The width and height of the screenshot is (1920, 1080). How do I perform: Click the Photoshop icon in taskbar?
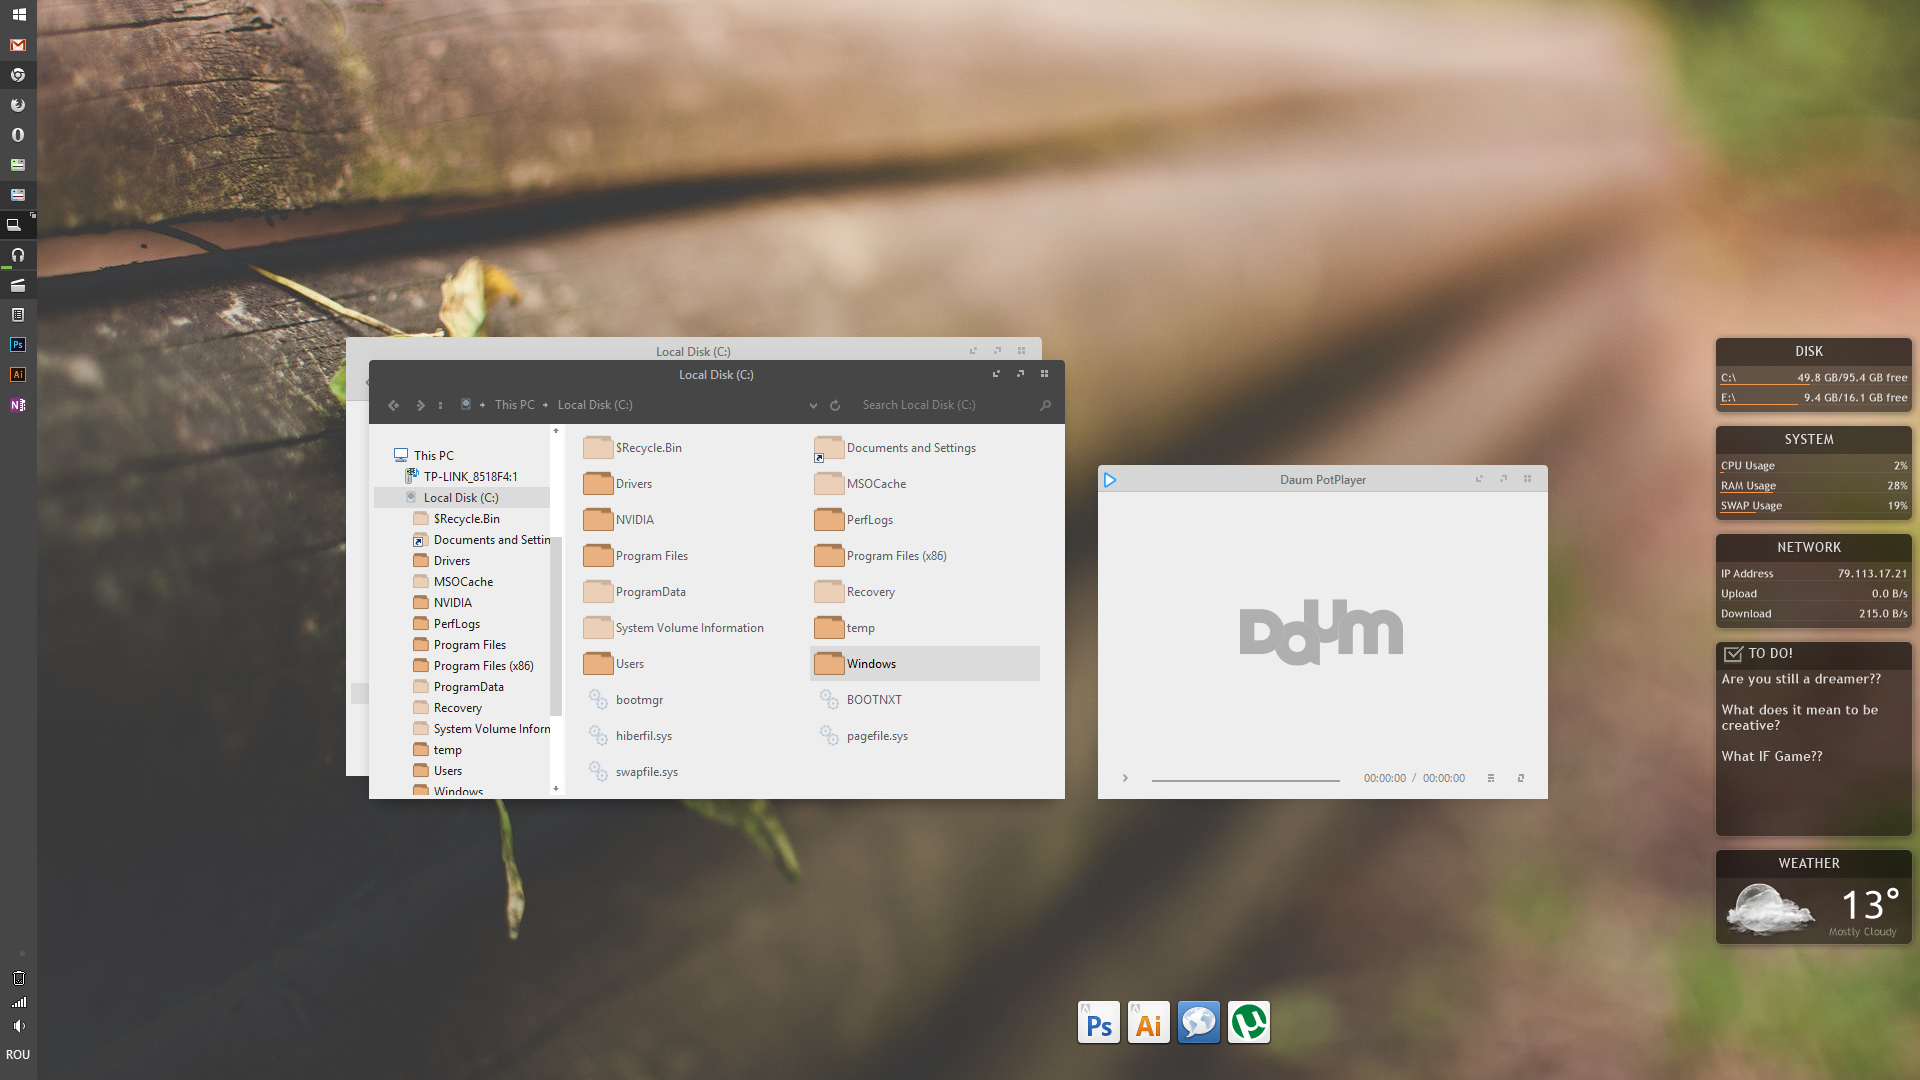[1098, 1023]
